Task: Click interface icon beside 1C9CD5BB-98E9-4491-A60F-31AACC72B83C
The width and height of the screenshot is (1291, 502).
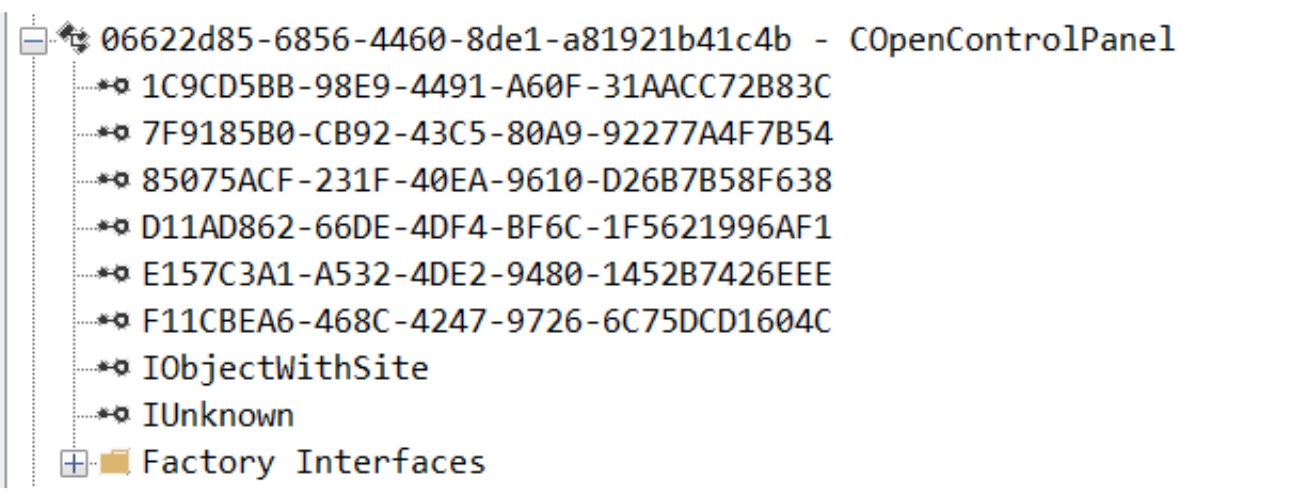Action: tap(115, 88)
